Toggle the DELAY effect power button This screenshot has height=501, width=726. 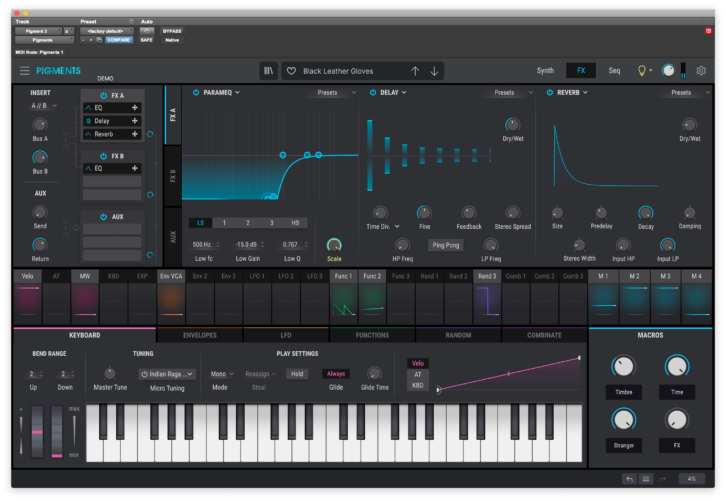click(373, 93)
